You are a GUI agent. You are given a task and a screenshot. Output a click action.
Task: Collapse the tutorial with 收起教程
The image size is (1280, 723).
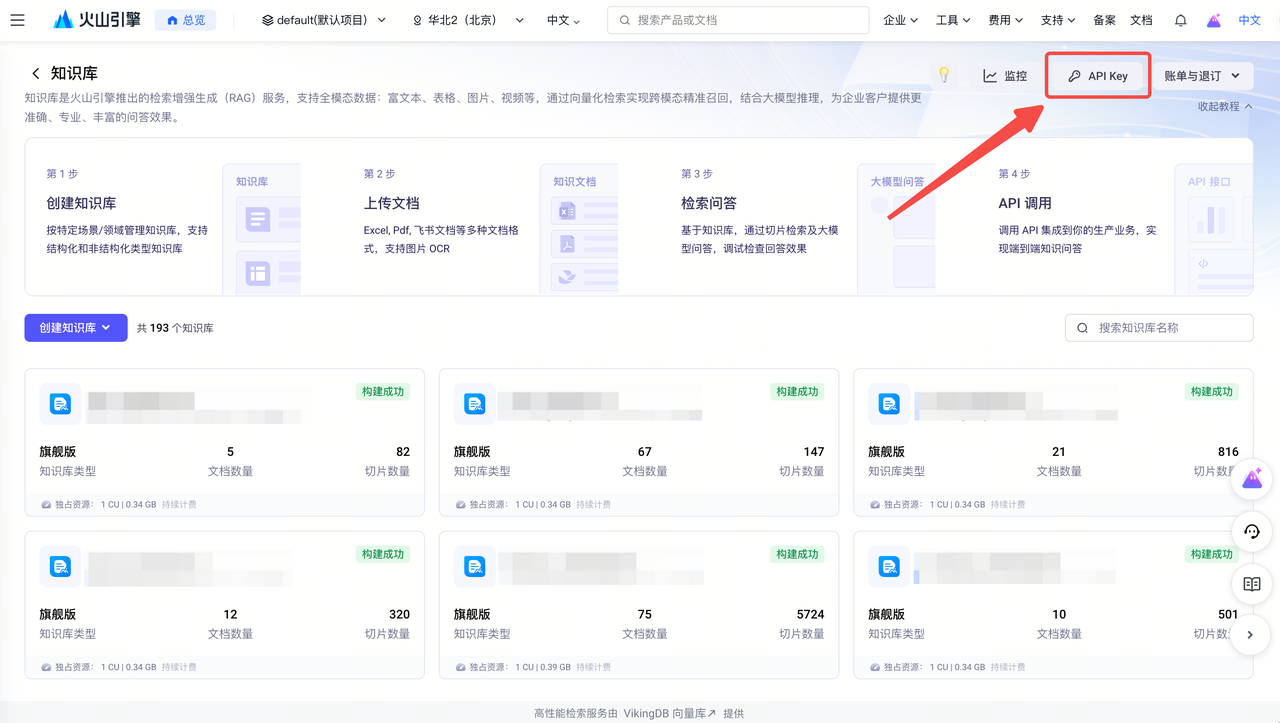(1225, 106)
